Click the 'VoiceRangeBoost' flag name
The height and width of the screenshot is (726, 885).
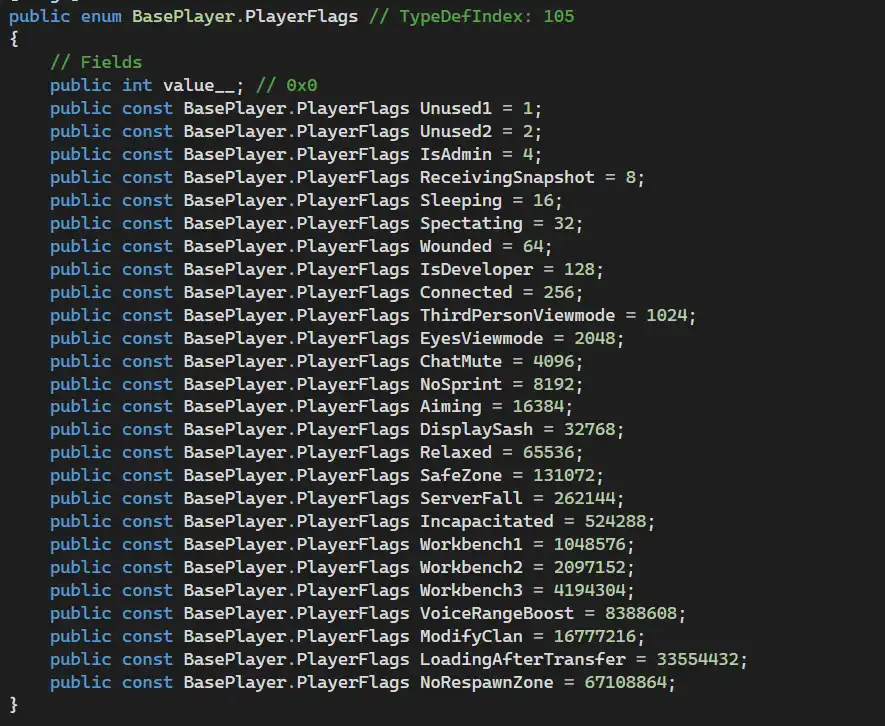click(x=497, y=614)
